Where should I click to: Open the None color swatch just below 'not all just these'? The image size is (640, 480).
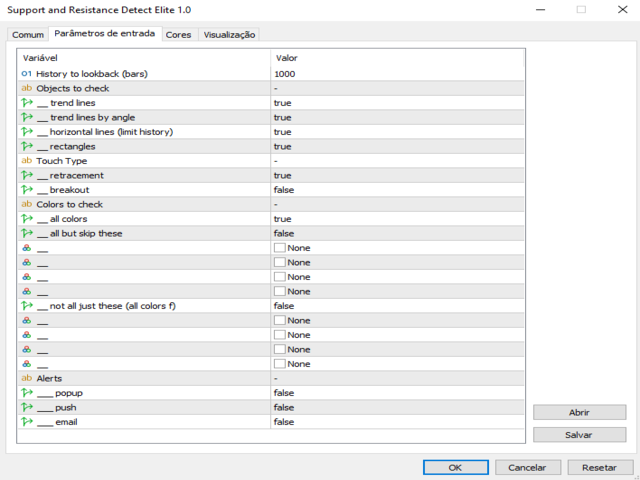(x=280, y=320)
